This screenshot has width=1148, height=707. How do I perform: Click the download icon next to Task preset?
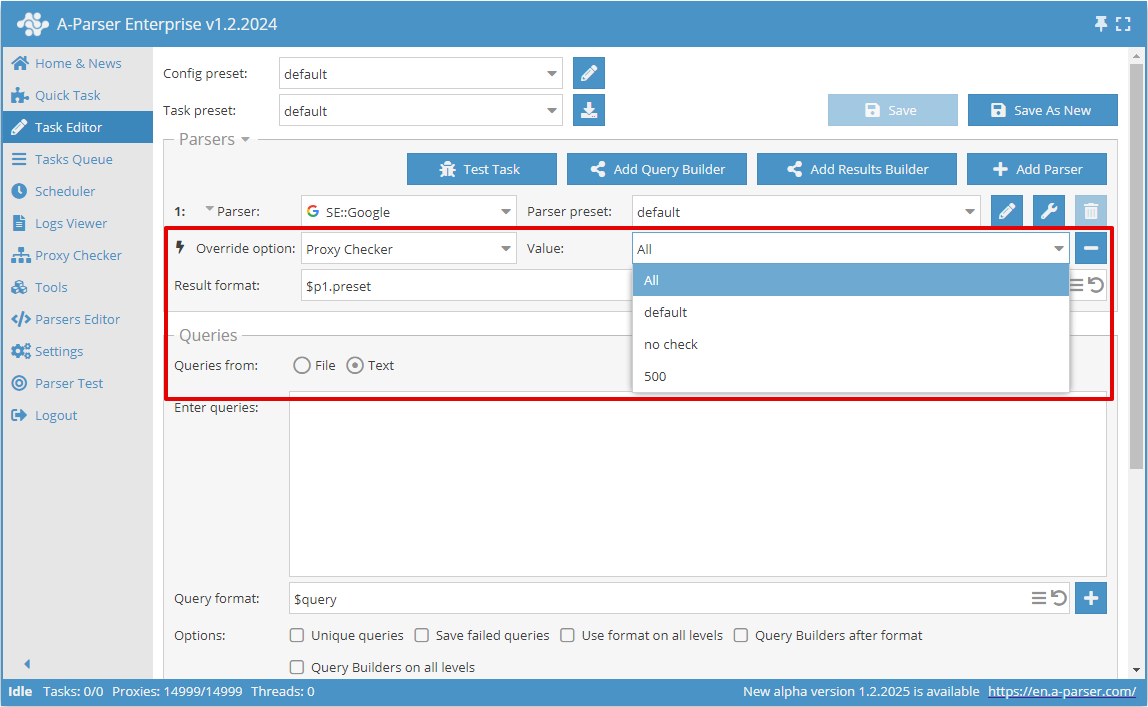click(x=589, y=110)
